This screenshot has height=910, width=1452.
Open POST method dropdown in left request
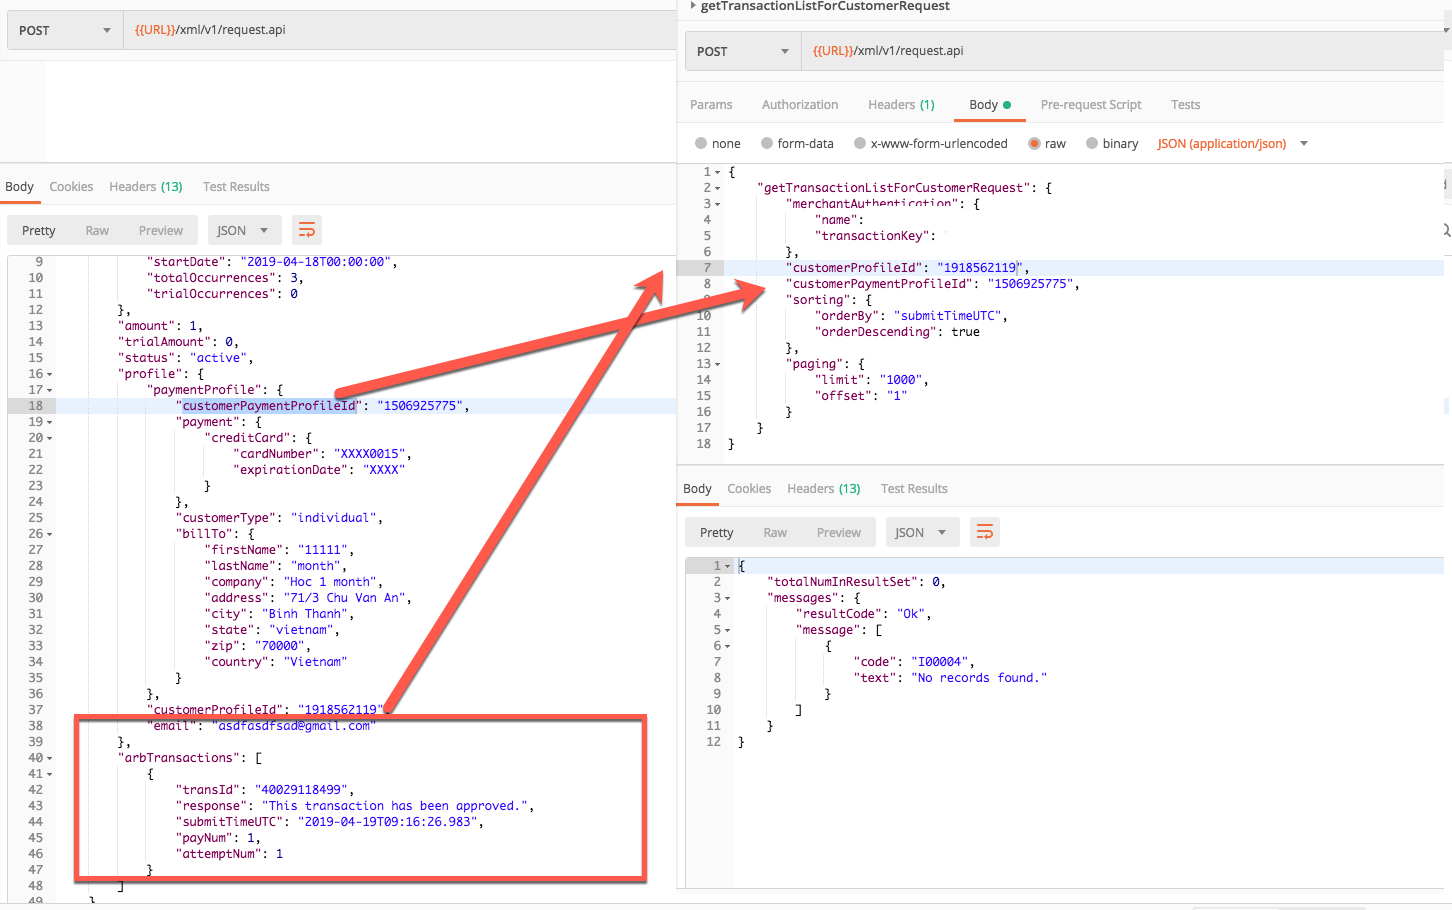pos(65,30)
